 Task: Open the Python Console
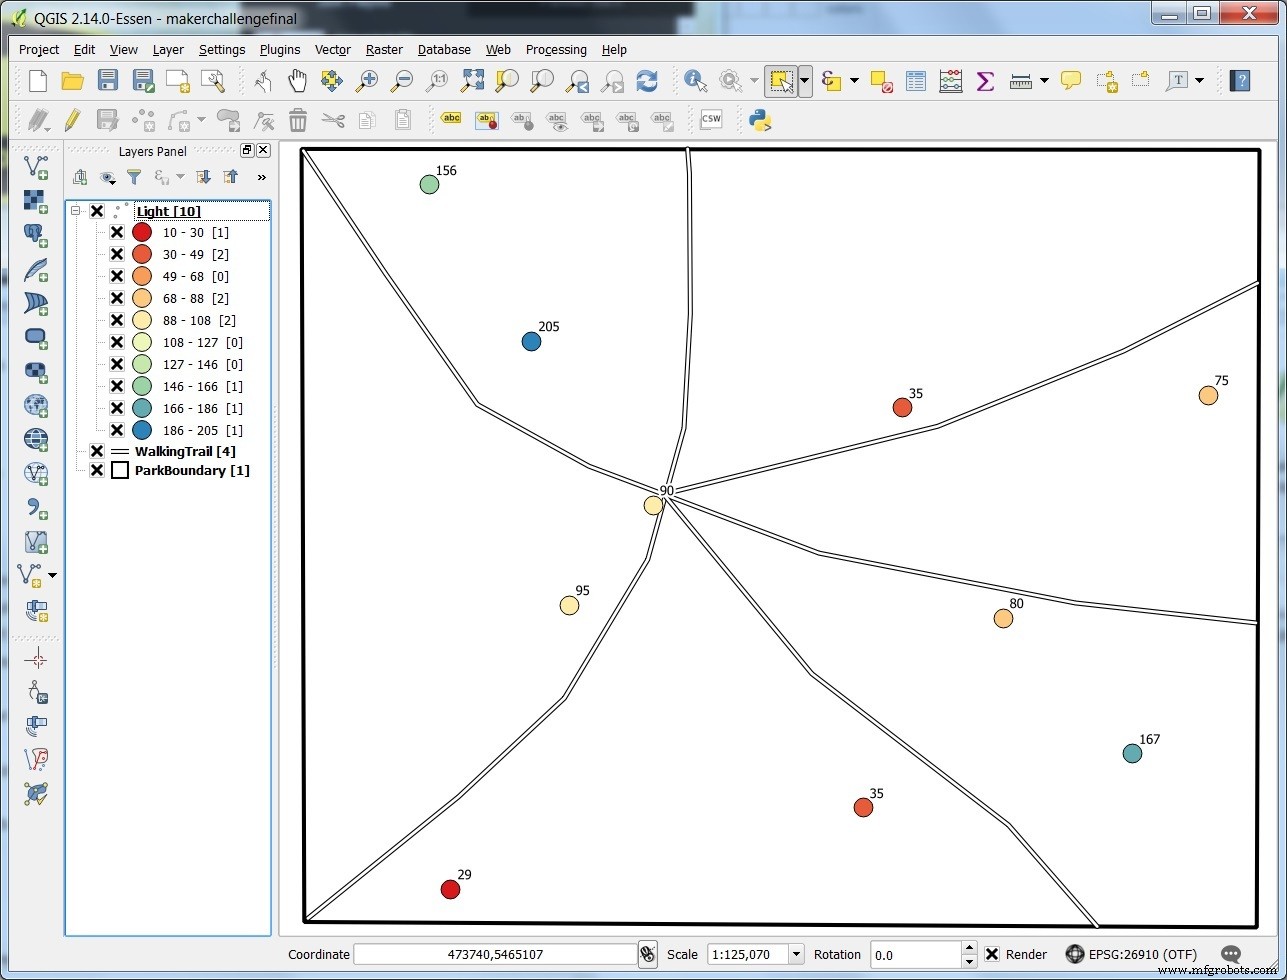(760, 120)
